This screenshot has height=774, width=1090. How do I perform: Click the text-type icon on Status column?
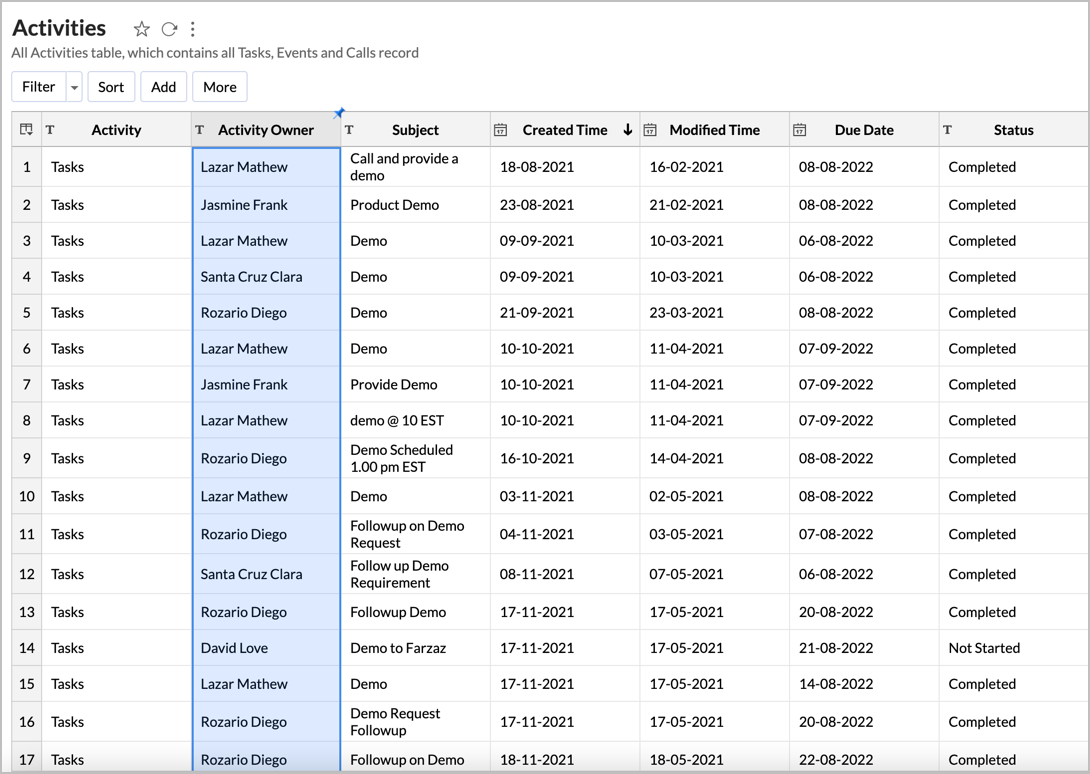(x=948, y=129)
